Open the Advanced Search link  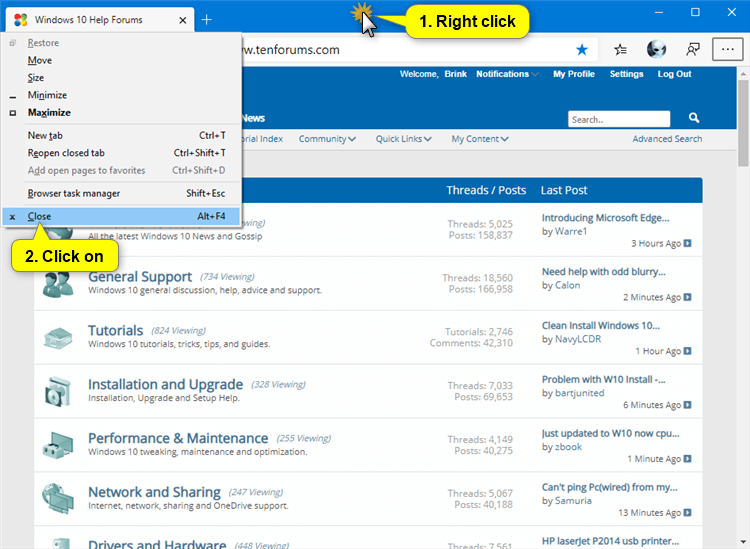coord(667,139)
